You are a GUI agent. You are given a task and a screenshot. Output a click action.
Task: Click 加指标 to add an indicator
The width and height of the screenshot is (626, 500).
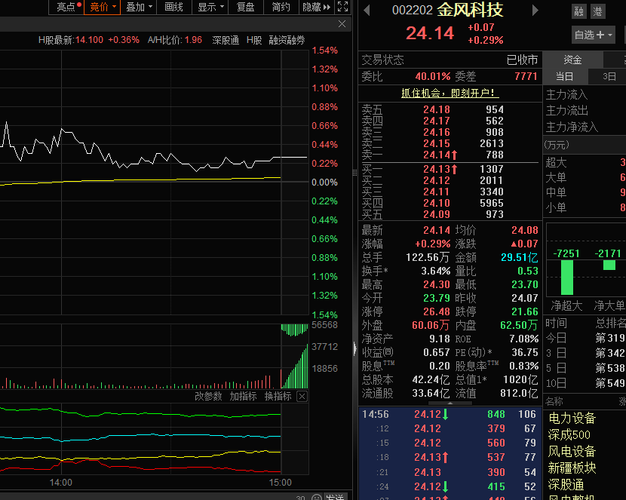click(243, 396)
